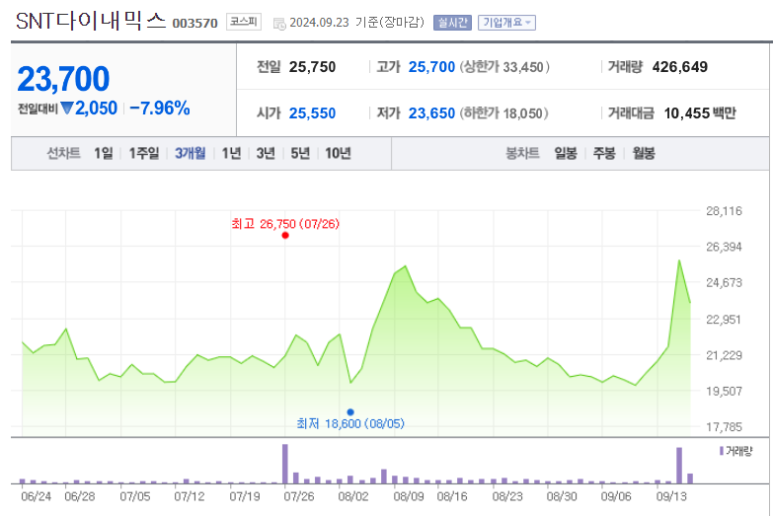Click the 시가 value 25,550
Image resolution: width=773 pixels, height=516 pixels.
[x=312, y=113]
